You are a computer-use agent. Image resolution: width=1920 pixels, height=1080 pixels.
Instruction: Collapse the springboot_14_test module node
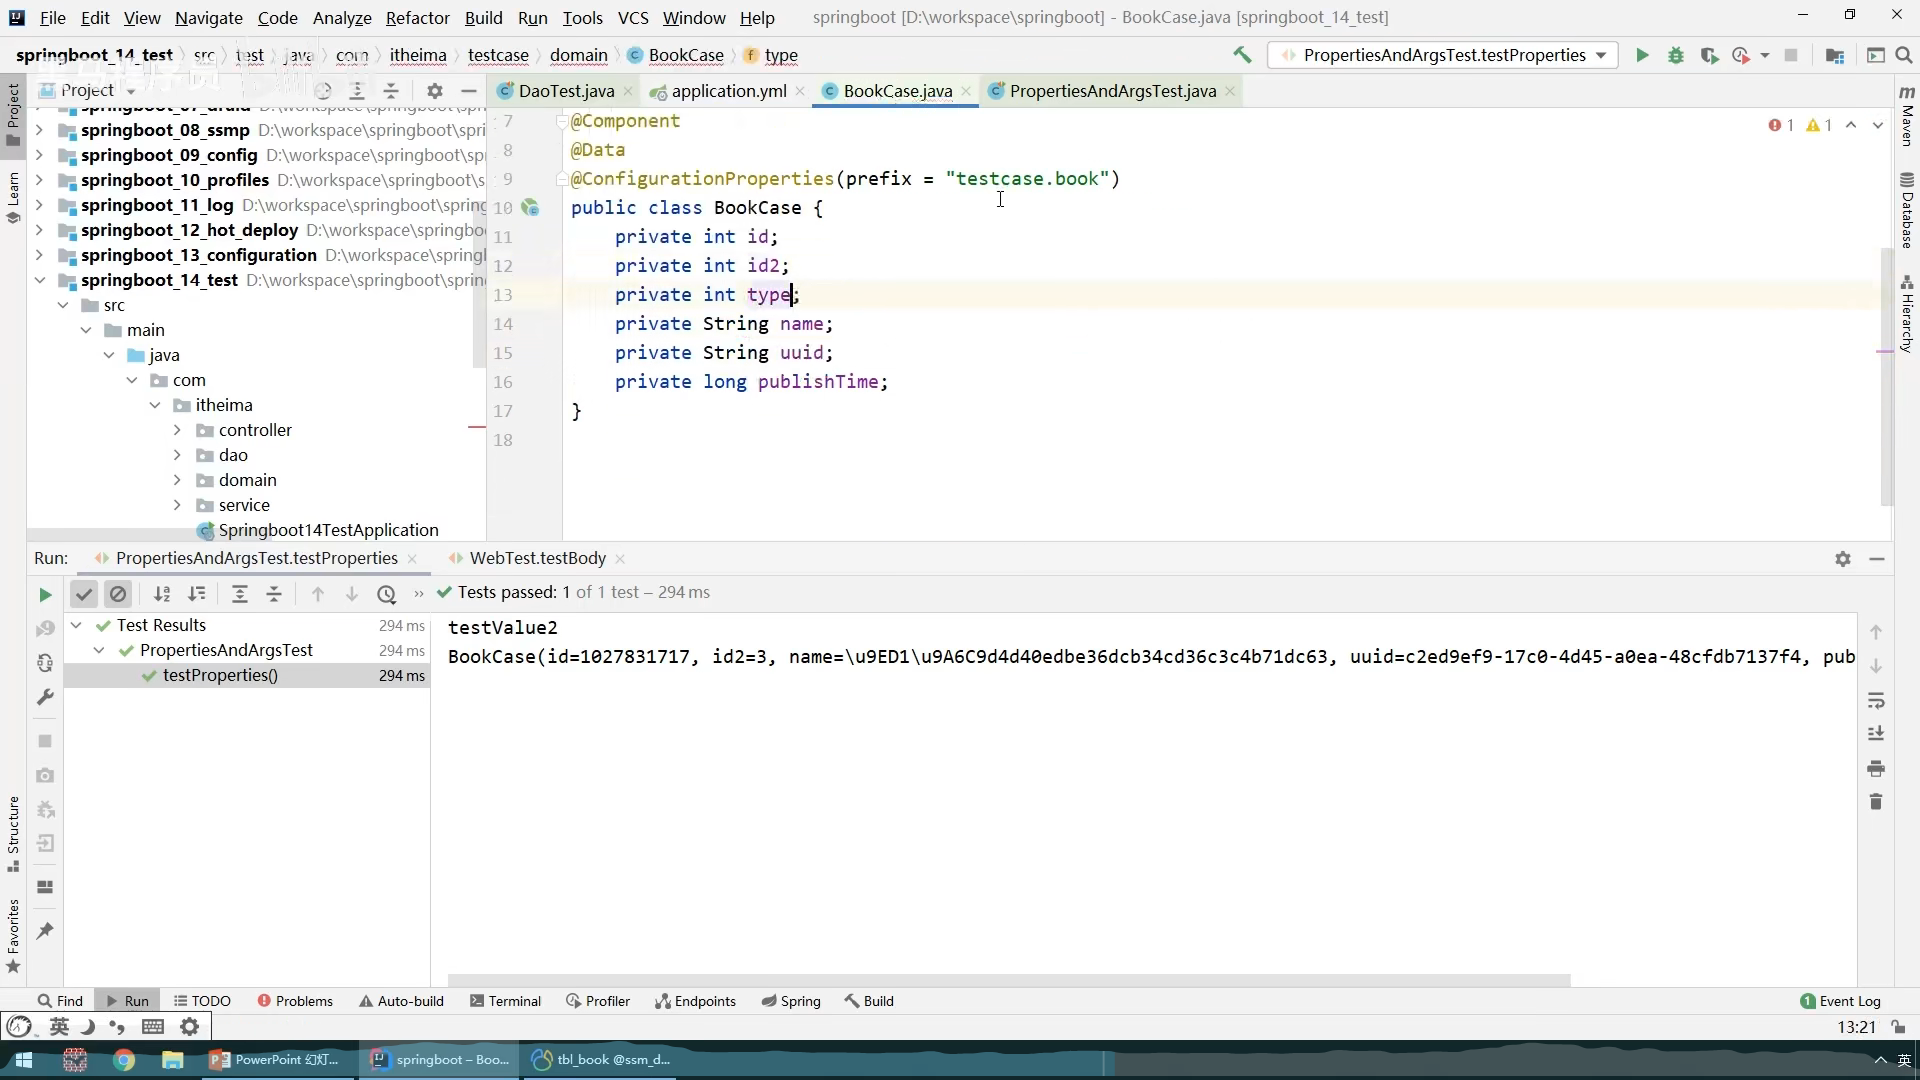tap(40, 280)
